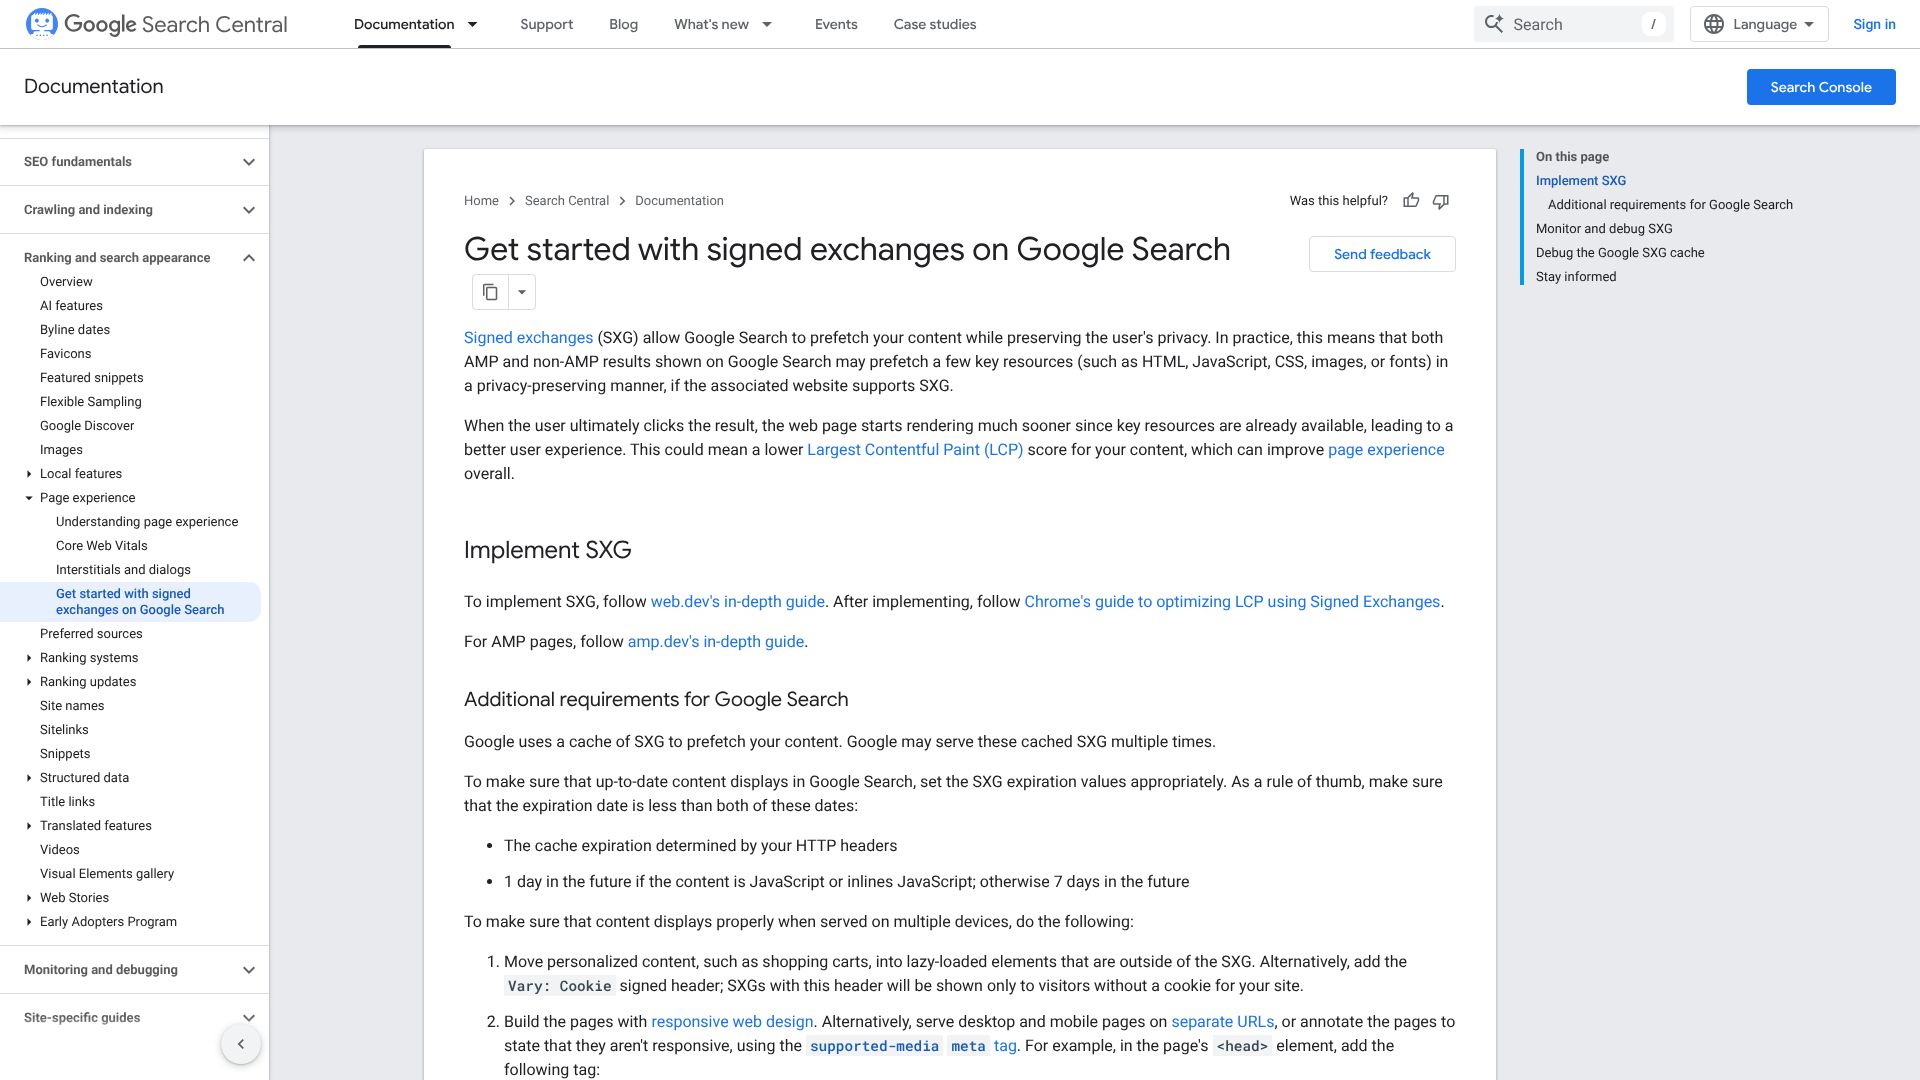The height and width of the screenshot is (1080, 1920).
Task: Open web.dev's in-depth guide link
Action: tap(738, 602)
